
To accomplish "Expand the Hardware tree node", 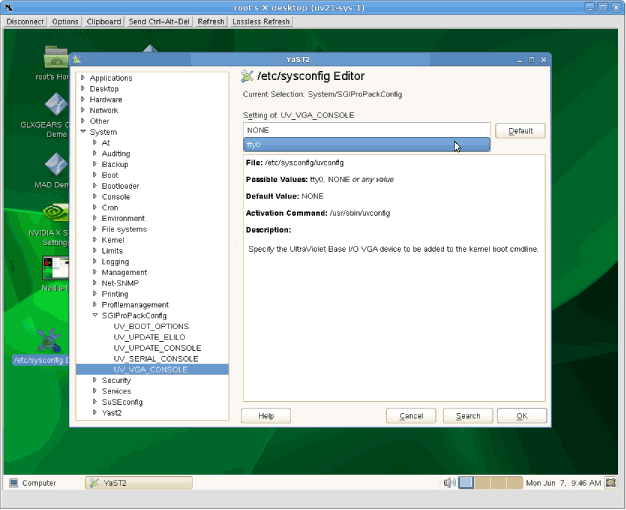I will (x=83, y=99).
